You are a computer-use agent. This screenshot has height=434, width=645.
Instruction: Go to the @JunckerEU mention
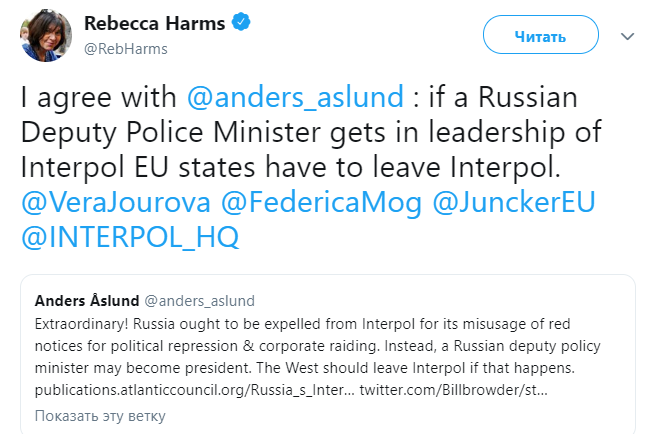coord(514,202)
